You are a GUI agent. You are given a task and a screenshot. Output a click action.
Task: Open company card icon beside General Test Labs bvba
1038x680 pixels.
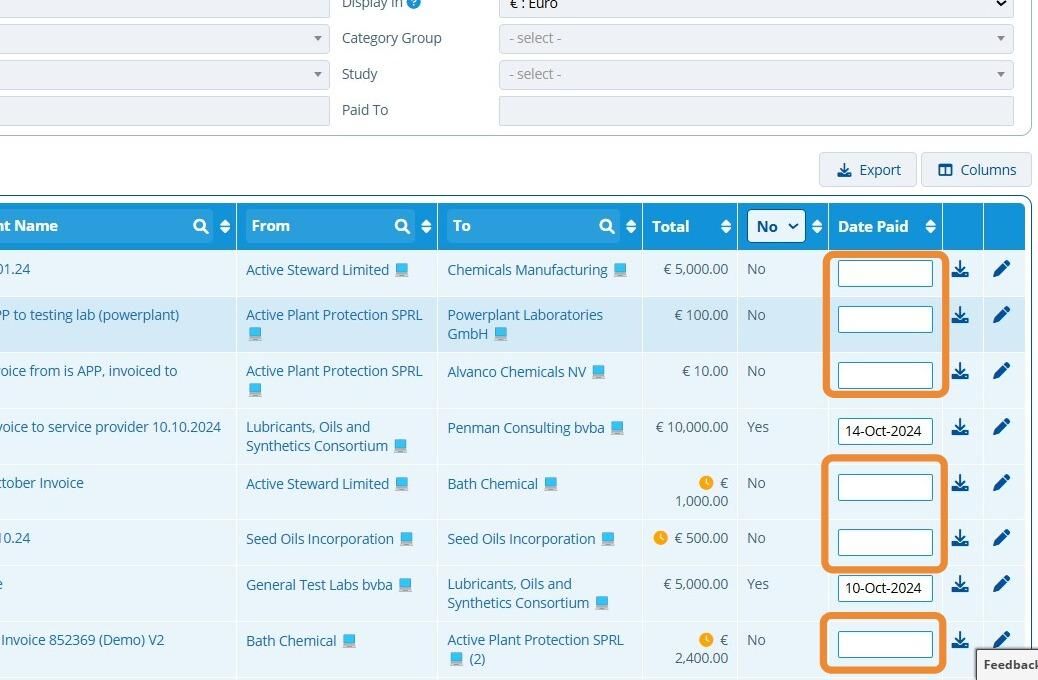click(405, 585)
